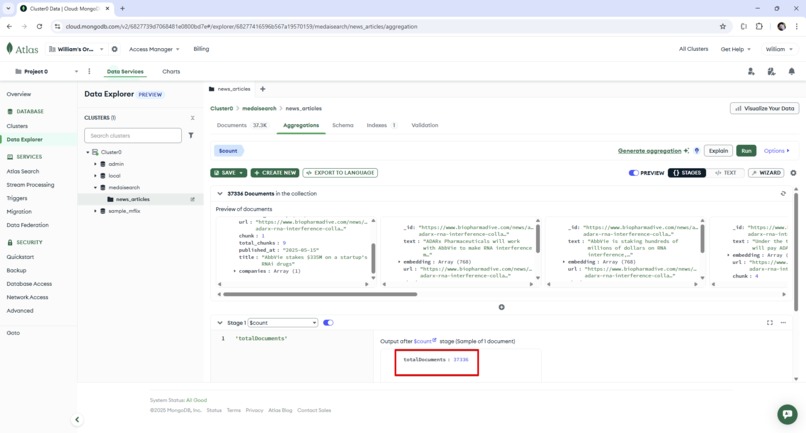Open the Charts tab
Screen dimensions: 806x433
coord(171,71)
